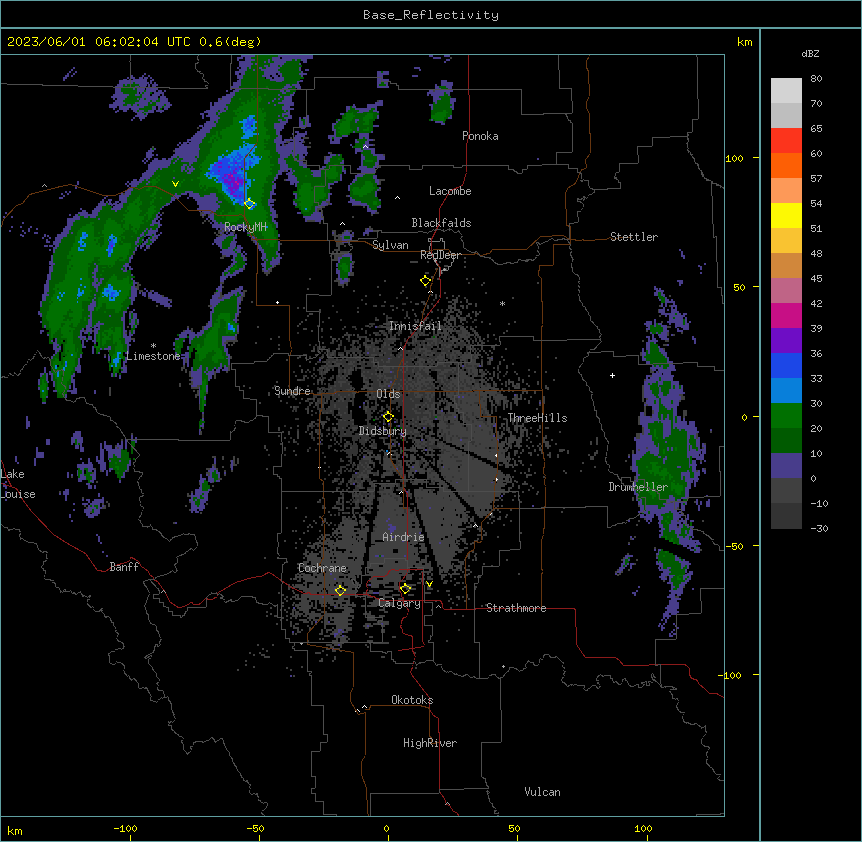Click the RockyMH label
This screenshot has width=862, height=842.
click(246, 227)
